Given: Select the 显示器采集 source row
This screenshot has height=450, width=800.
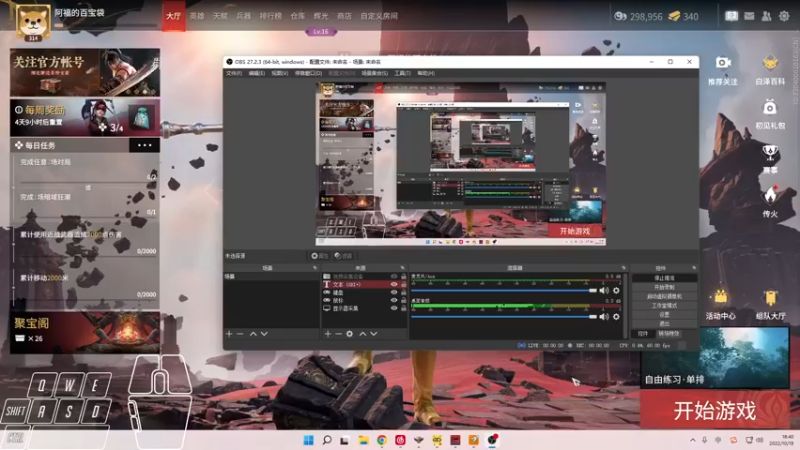Looking at the screenshot, I should point(364,309).
